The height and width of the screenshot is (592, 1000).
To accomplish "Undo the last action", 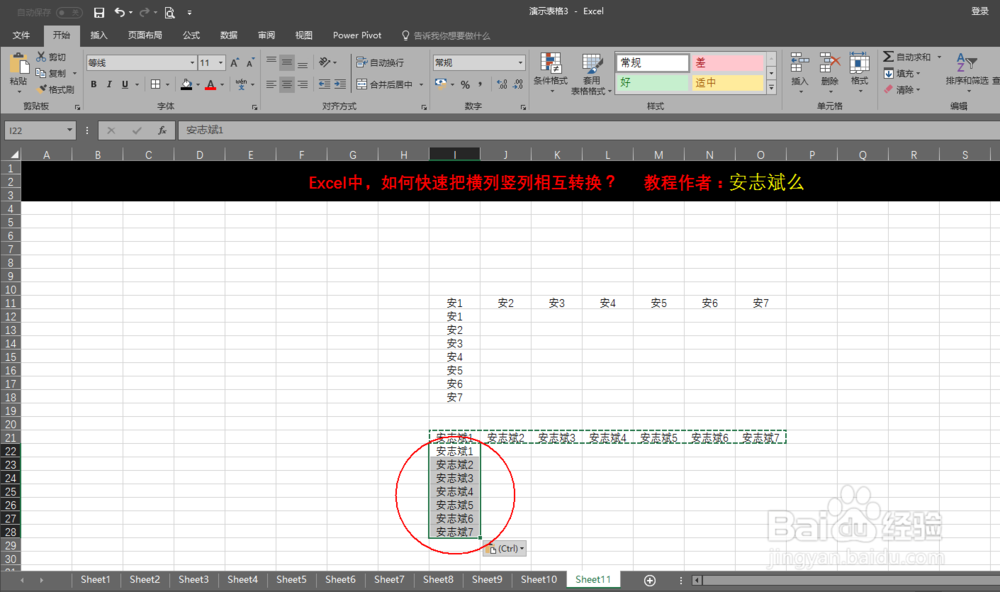I will (119, 12).
